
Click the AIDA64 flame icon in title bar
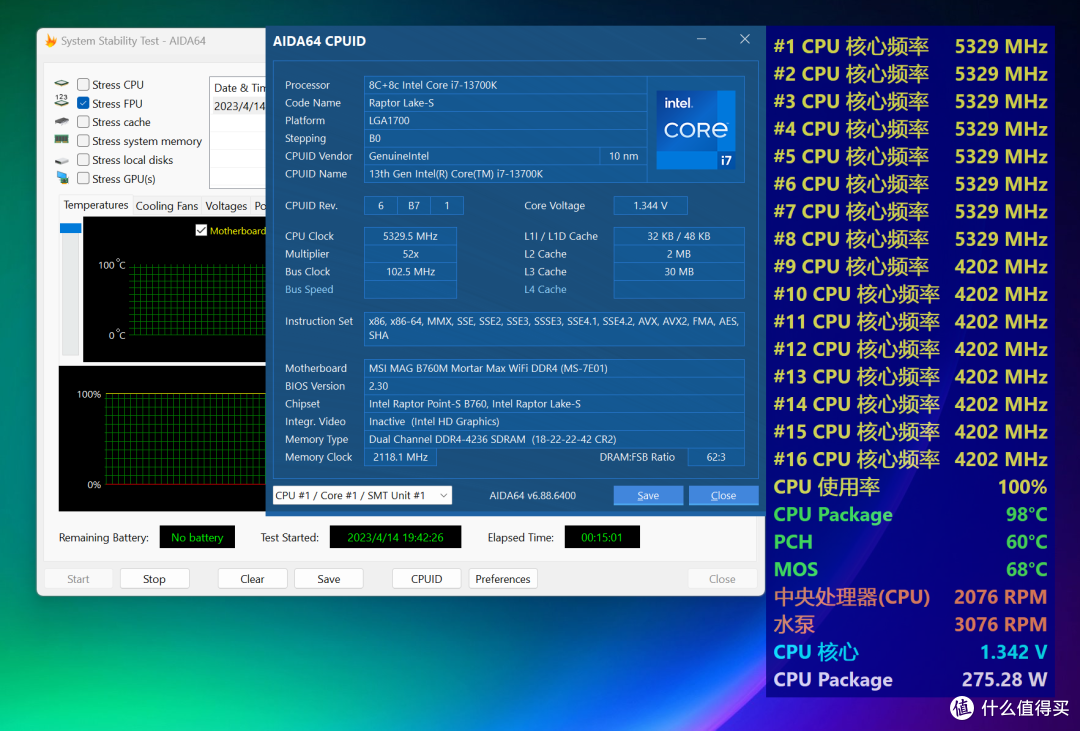[x=50, y=41]
